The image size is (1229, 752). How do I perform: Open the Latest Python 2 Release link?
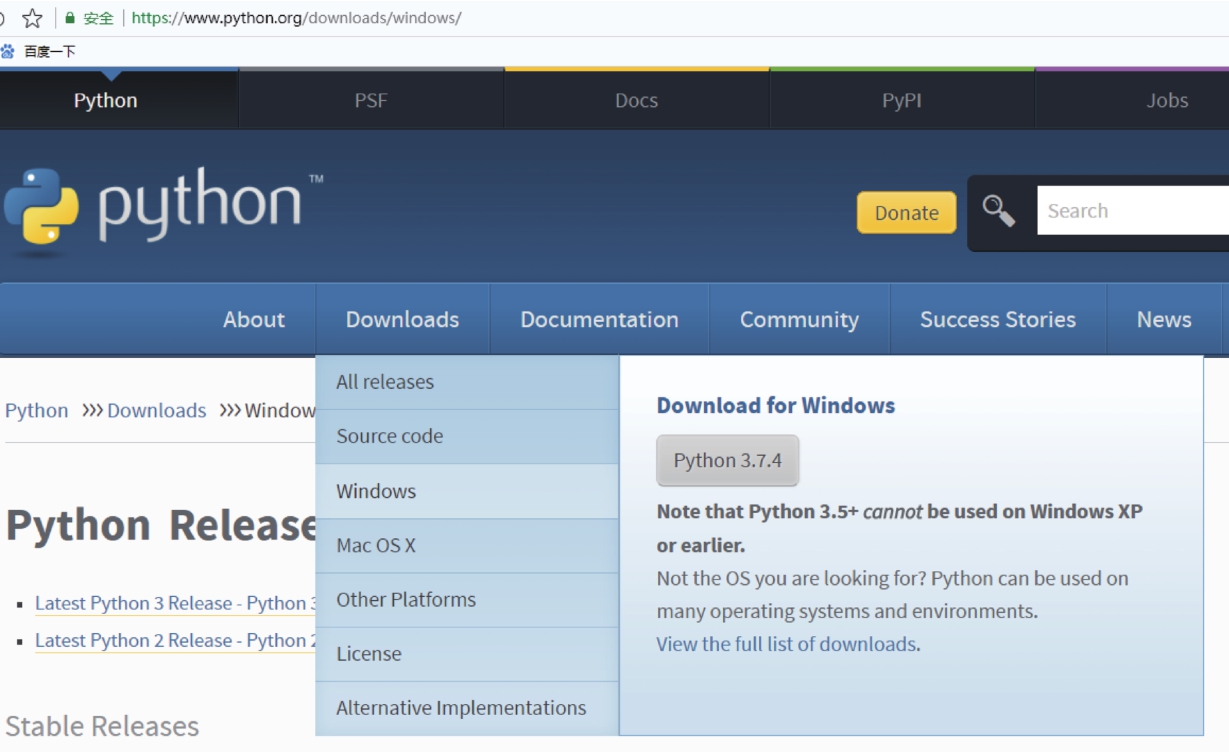(175, 640)
